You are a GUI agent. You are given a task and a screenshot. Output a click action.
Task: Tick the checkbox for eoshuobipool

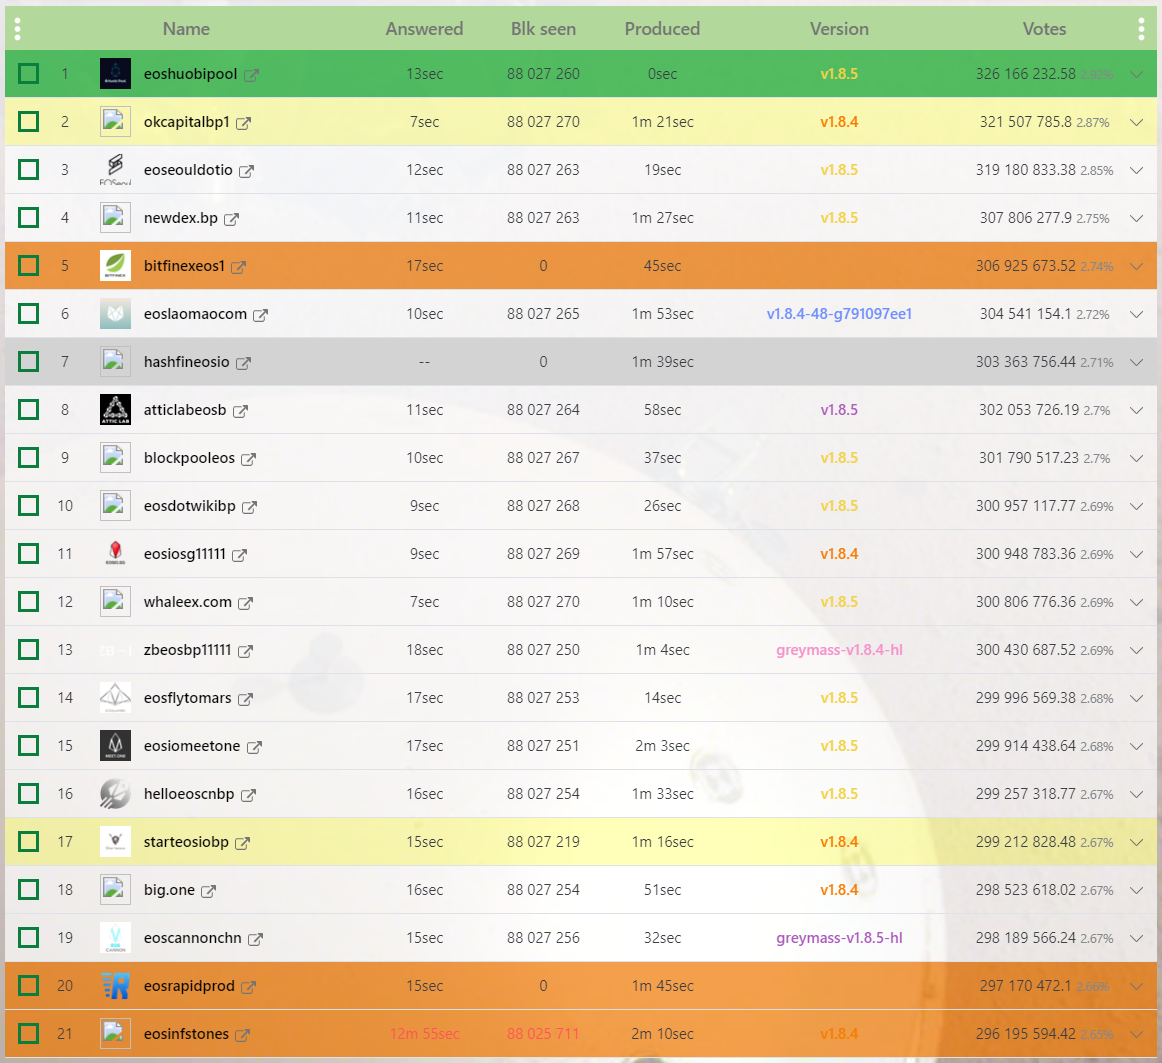(x=28, y=73)
